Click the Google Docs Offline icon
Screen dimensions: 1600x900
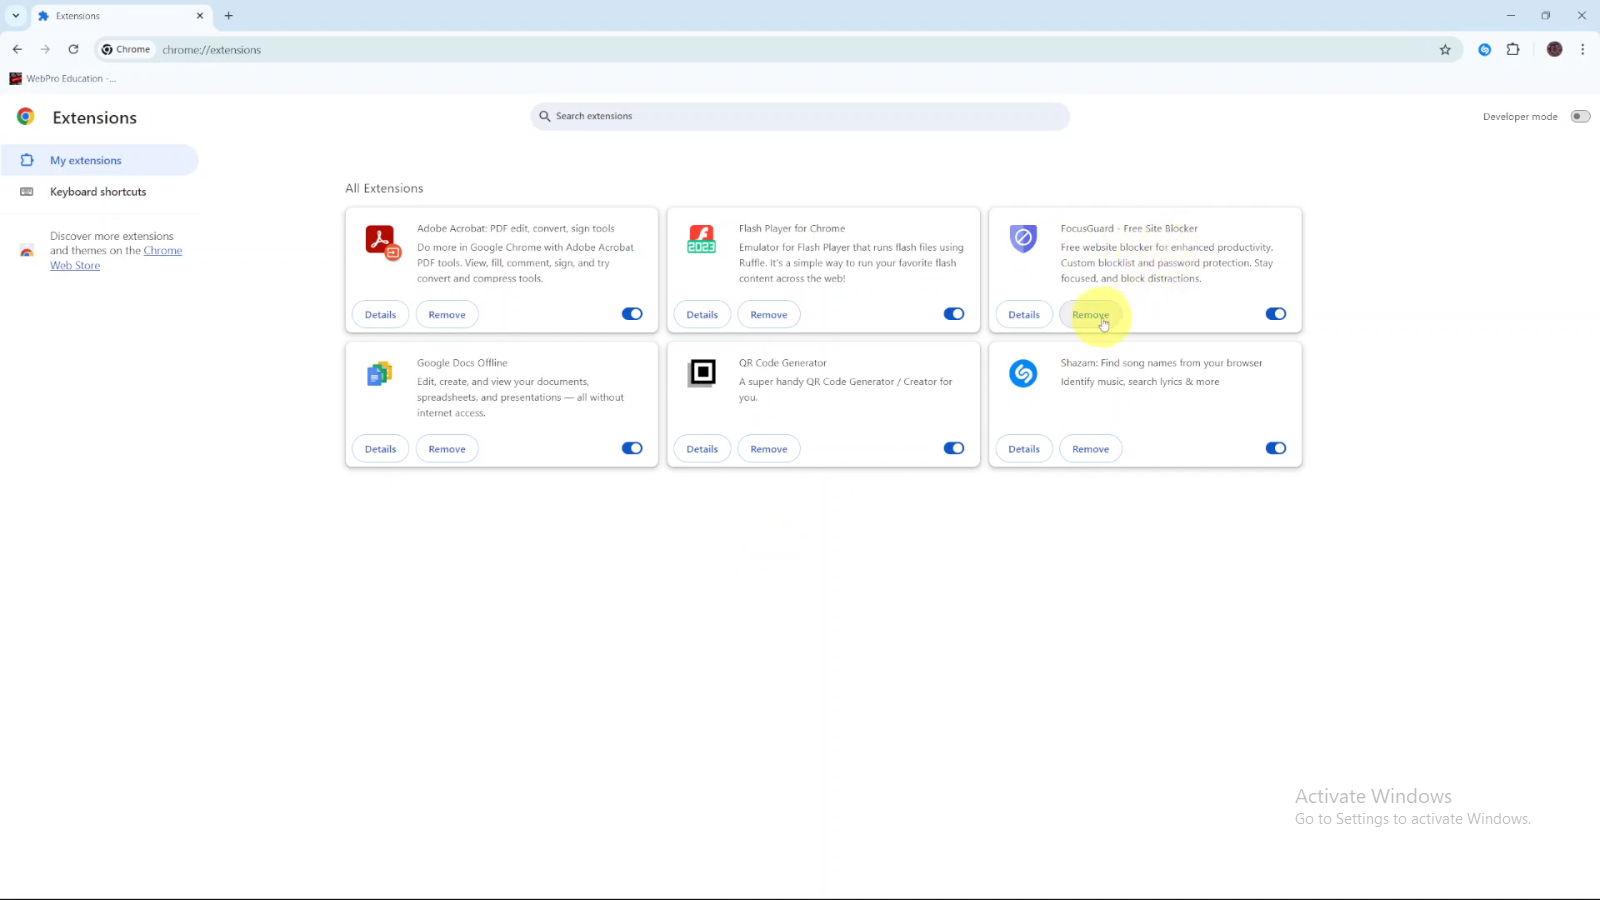tap(379, 374)
